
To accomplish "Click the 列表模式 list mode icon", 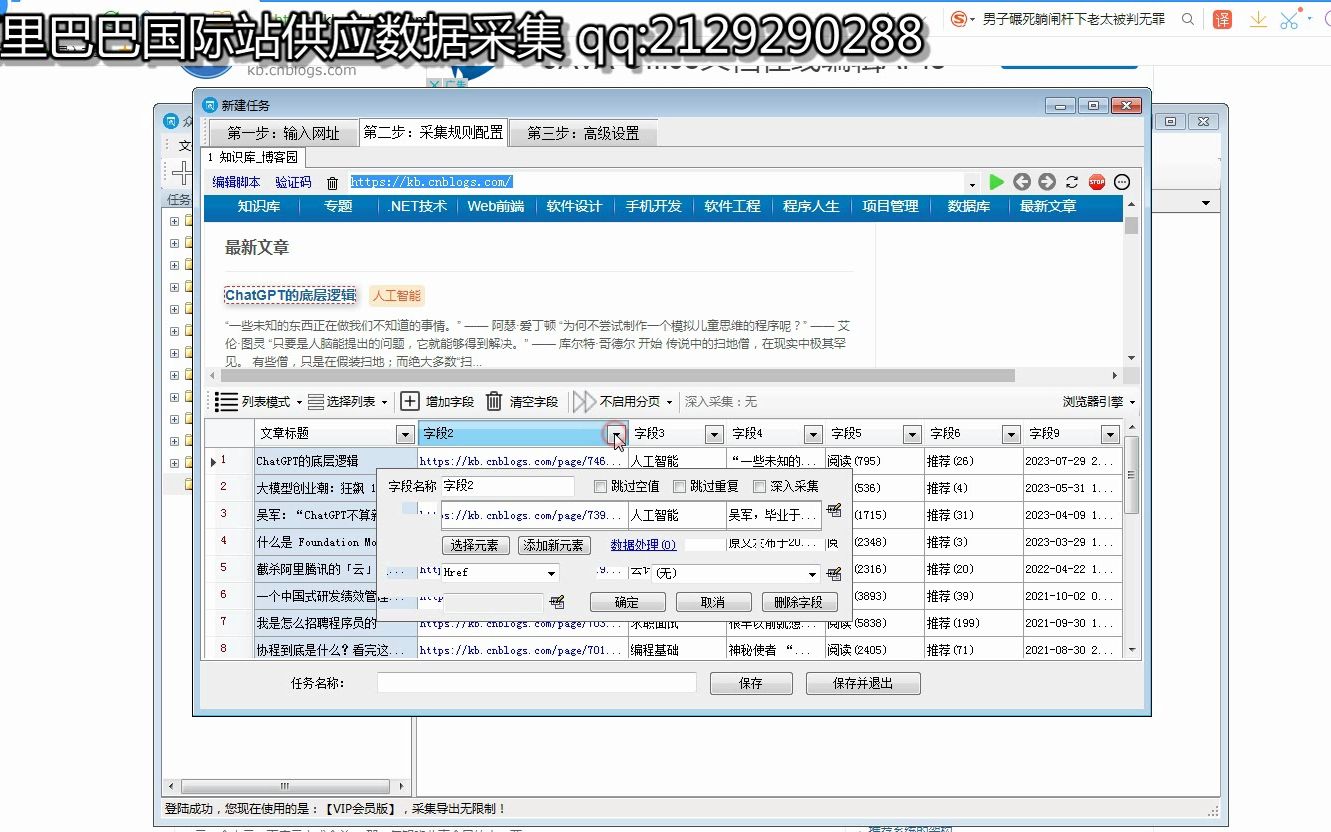I will point(225,401).
